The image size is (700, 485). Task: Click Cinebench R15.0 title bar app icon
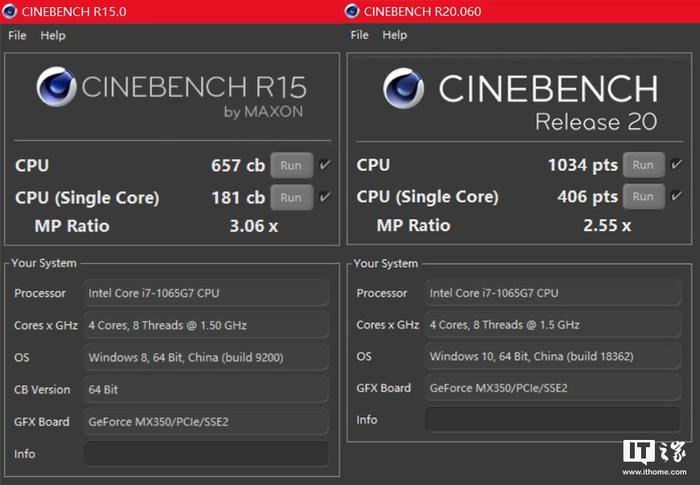pyautogui.click(x=9, y=11)
